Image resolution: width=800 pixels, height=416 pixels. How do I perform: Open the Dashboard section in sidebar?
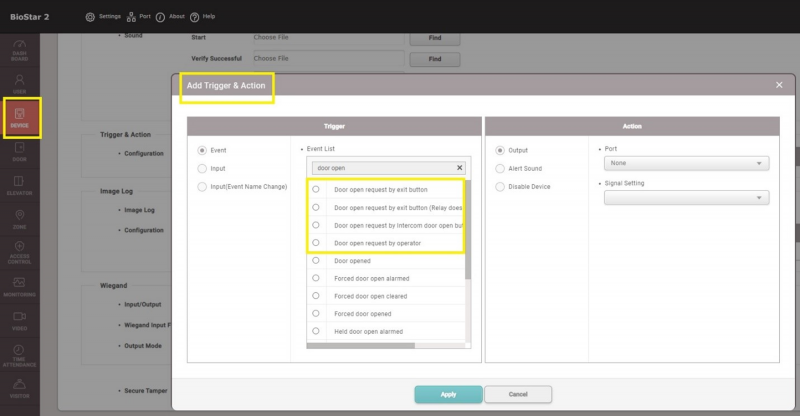(x=19, y=50)
